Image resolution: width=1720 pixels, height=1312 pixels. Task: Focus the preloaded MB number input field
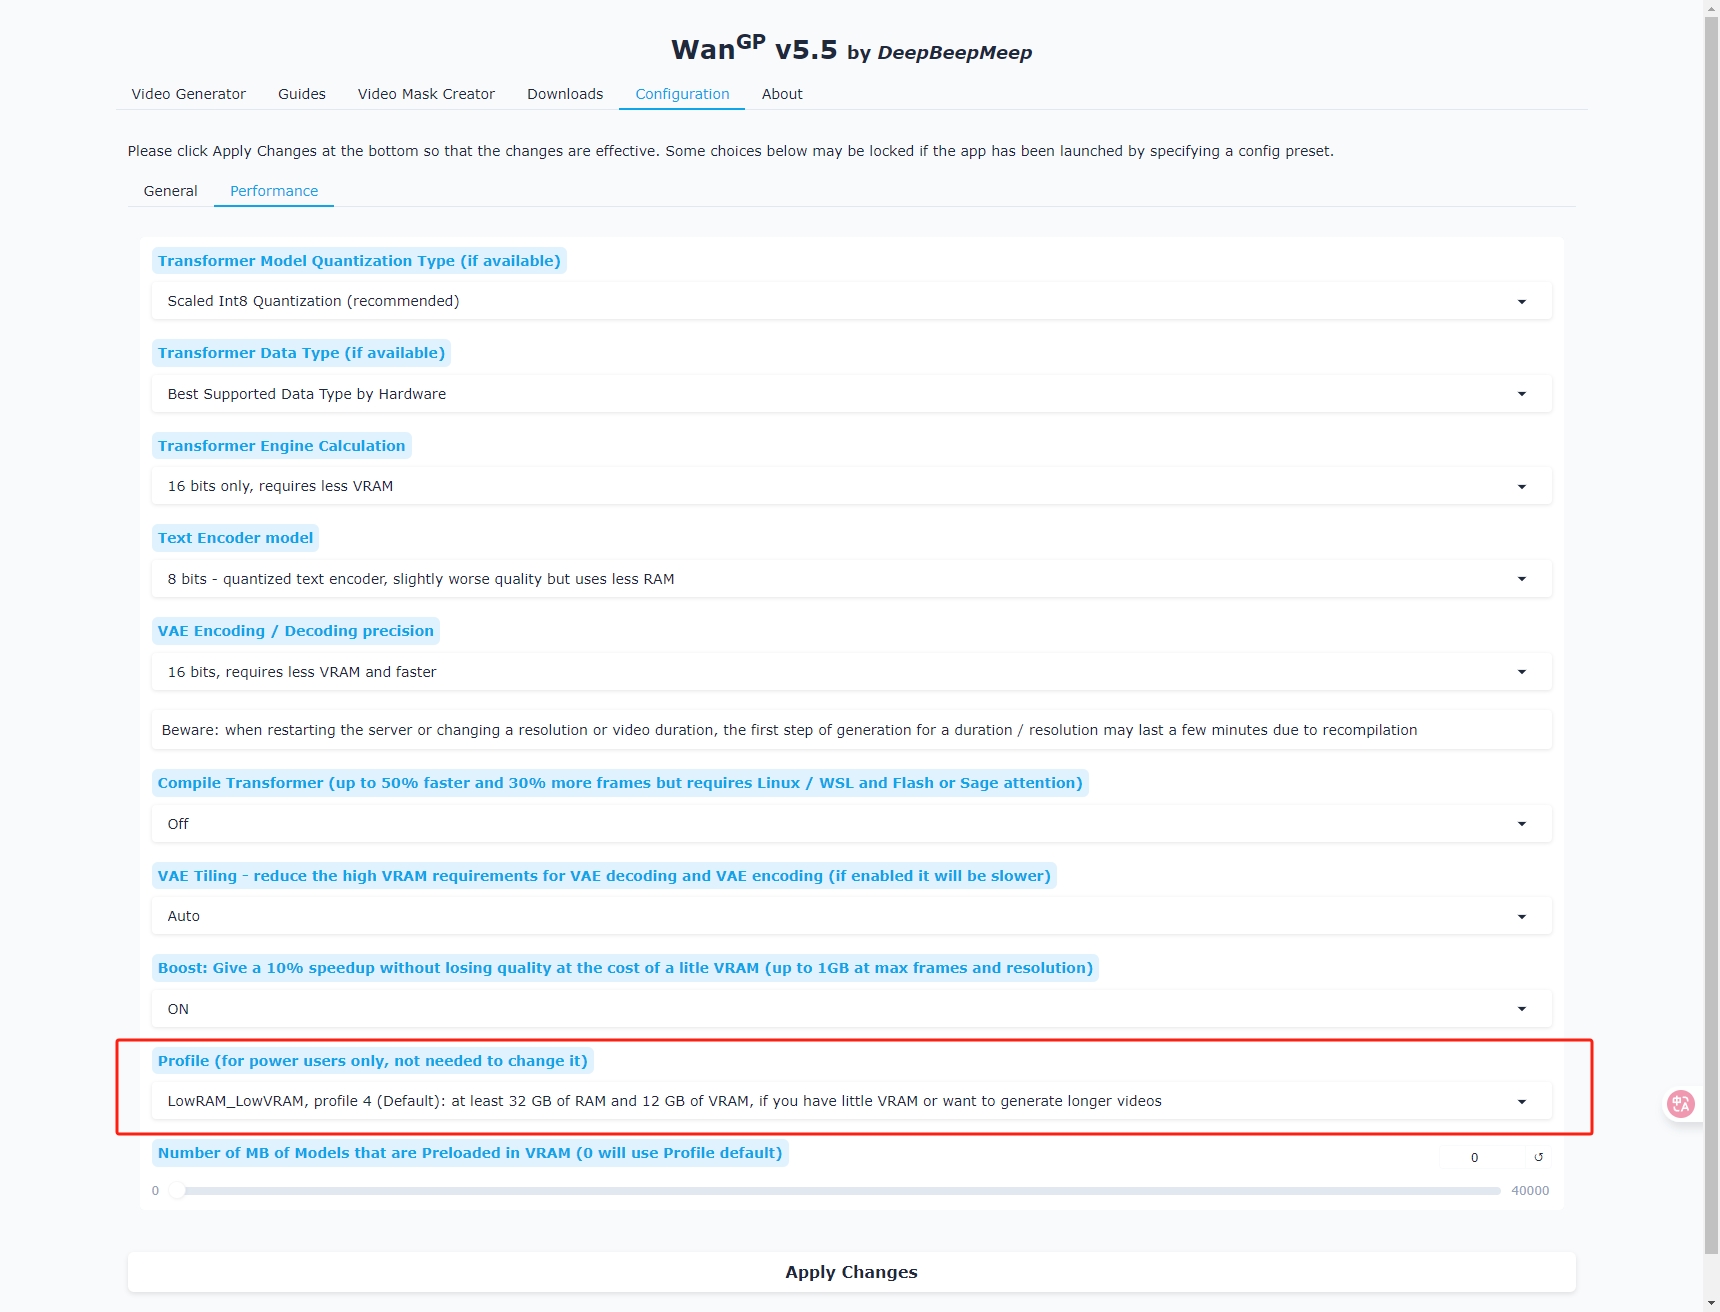1480,1157
